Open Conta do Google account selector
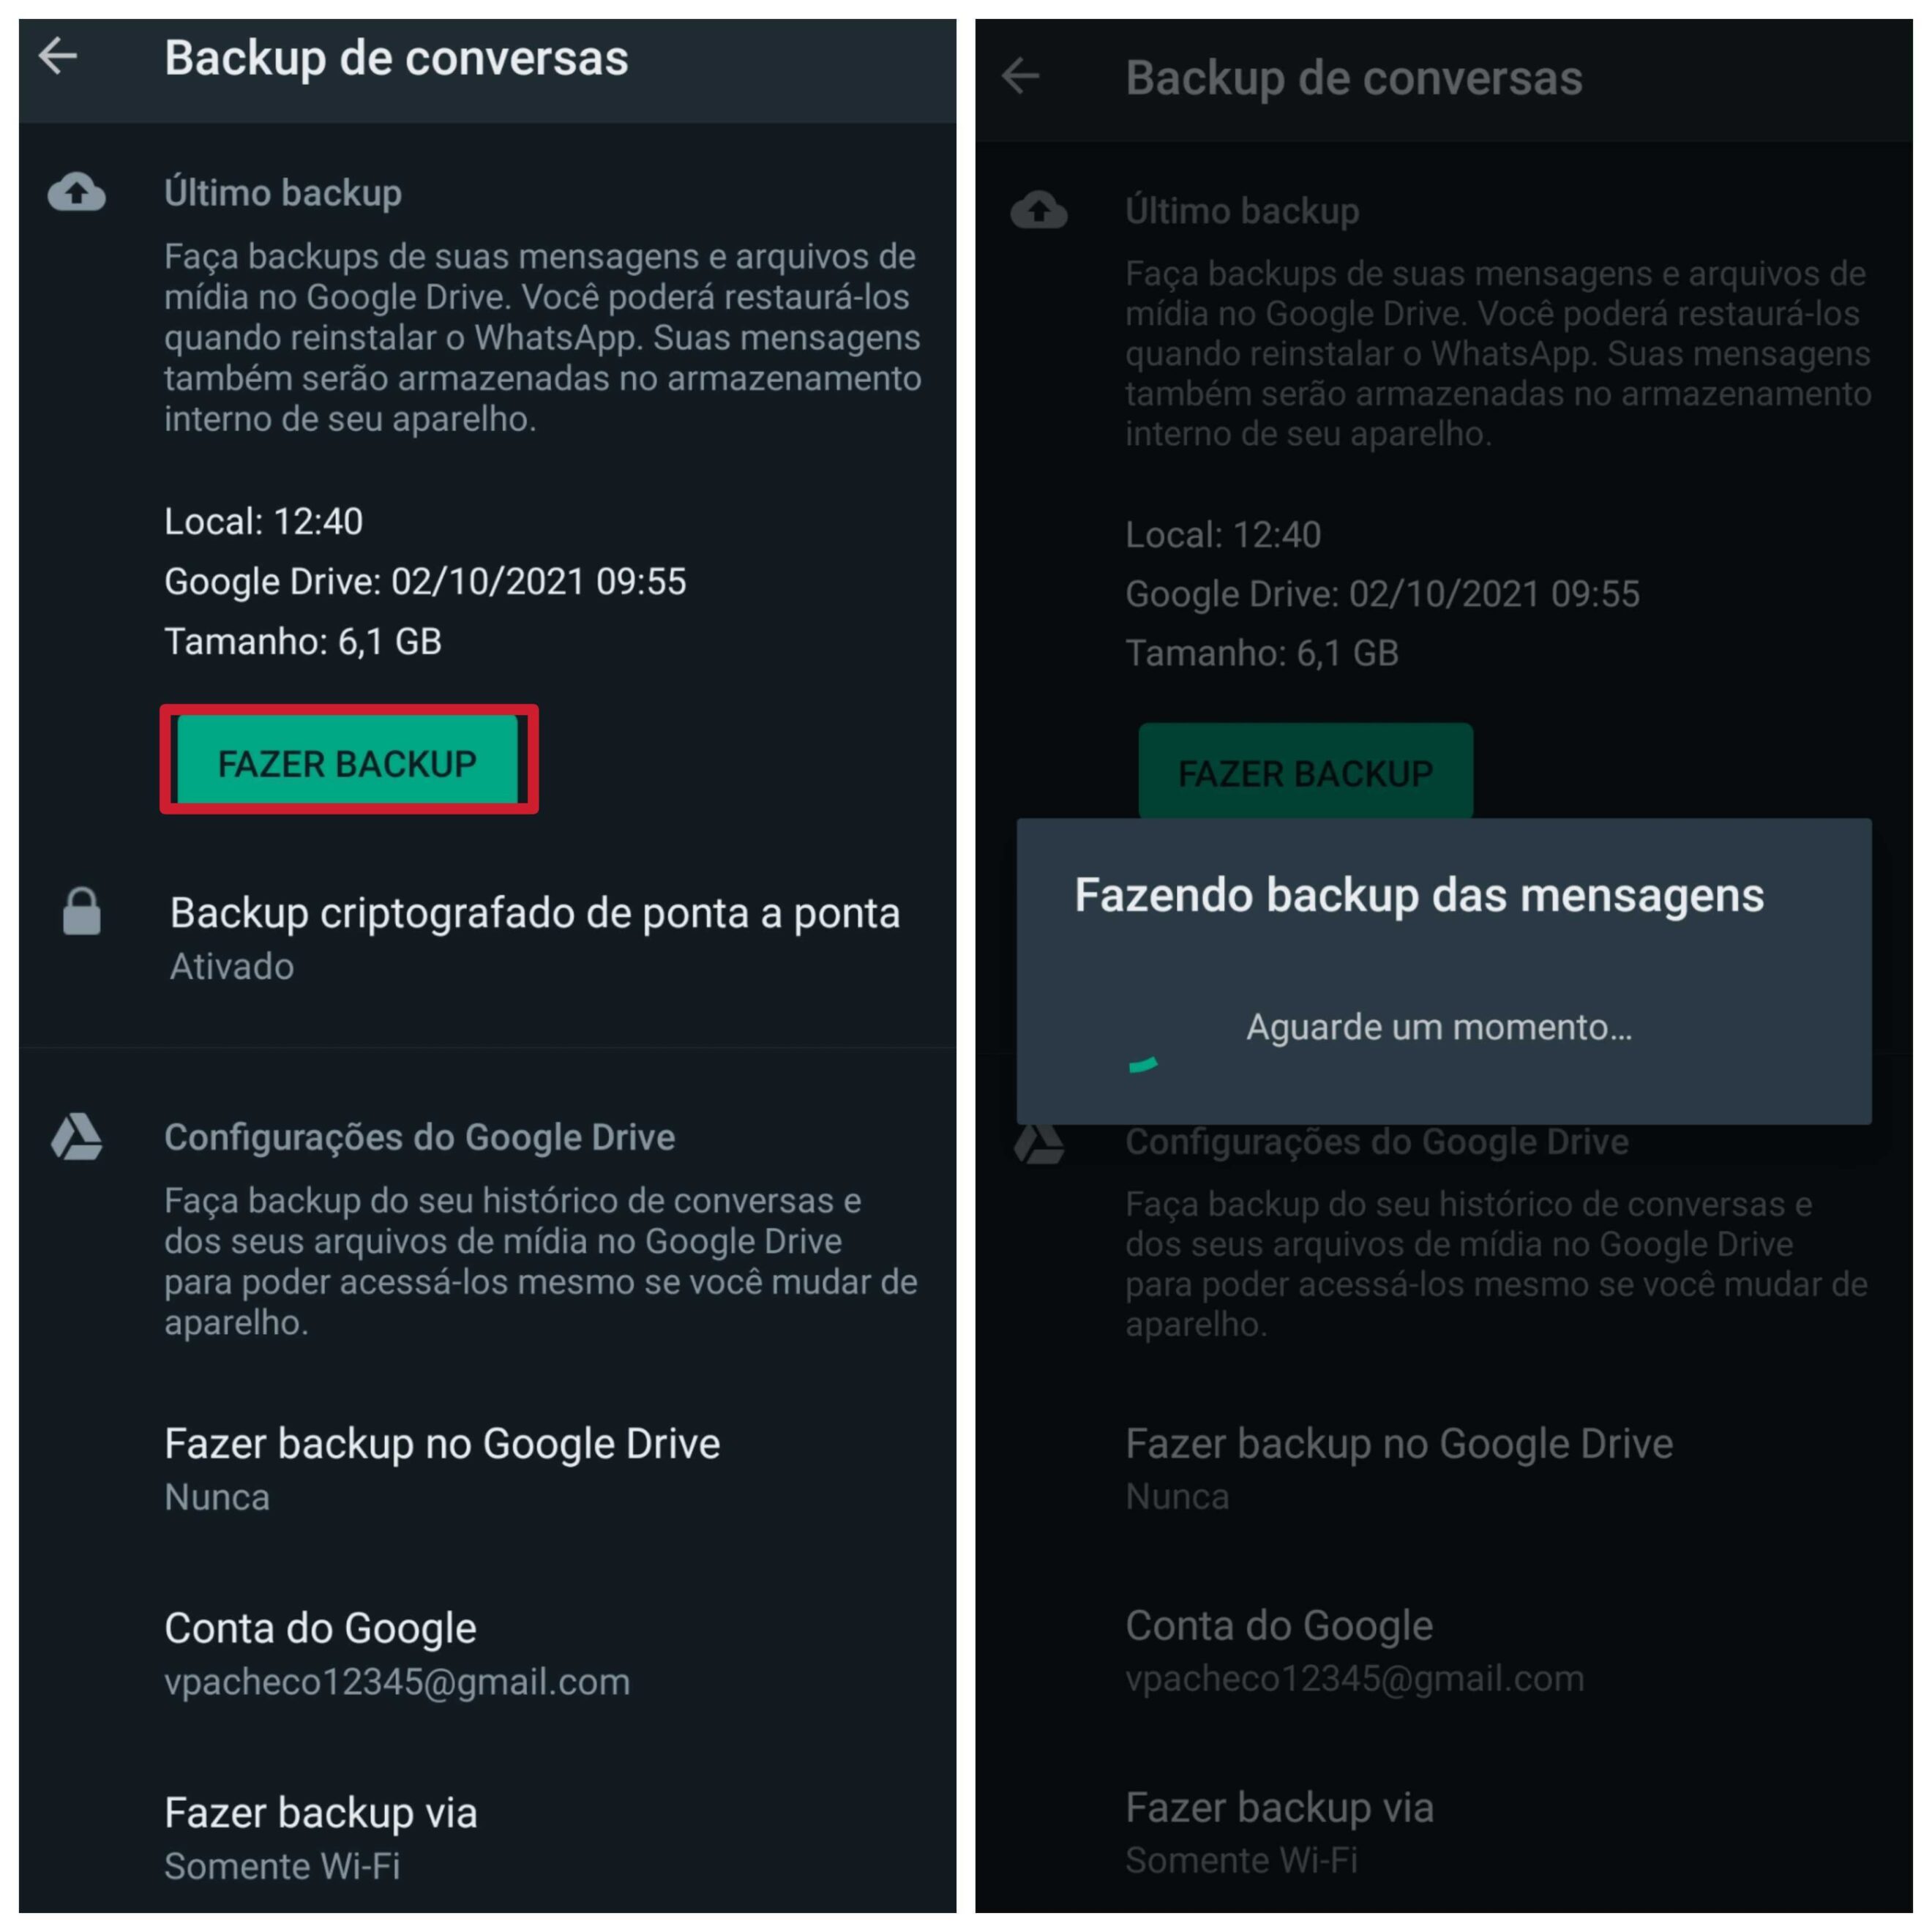The height and width of the screenshot is (1932, 1932). (488, 1653)
